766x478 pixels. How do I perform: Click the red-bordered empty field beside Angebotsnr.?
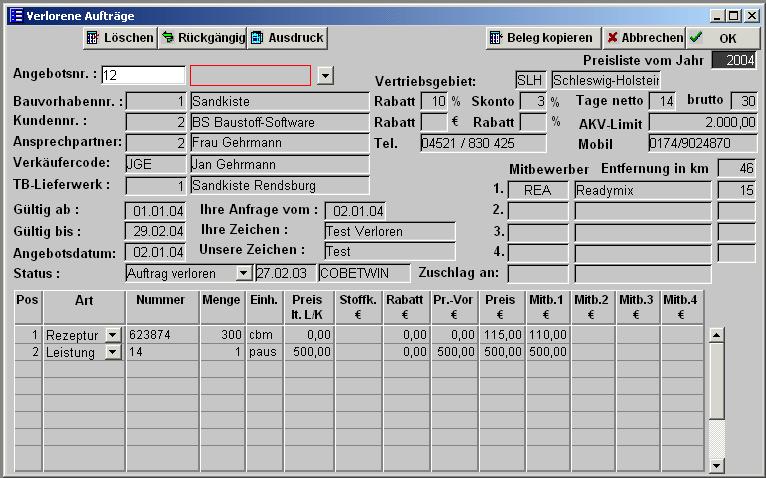pyautogui.click(x=250, y=76)
